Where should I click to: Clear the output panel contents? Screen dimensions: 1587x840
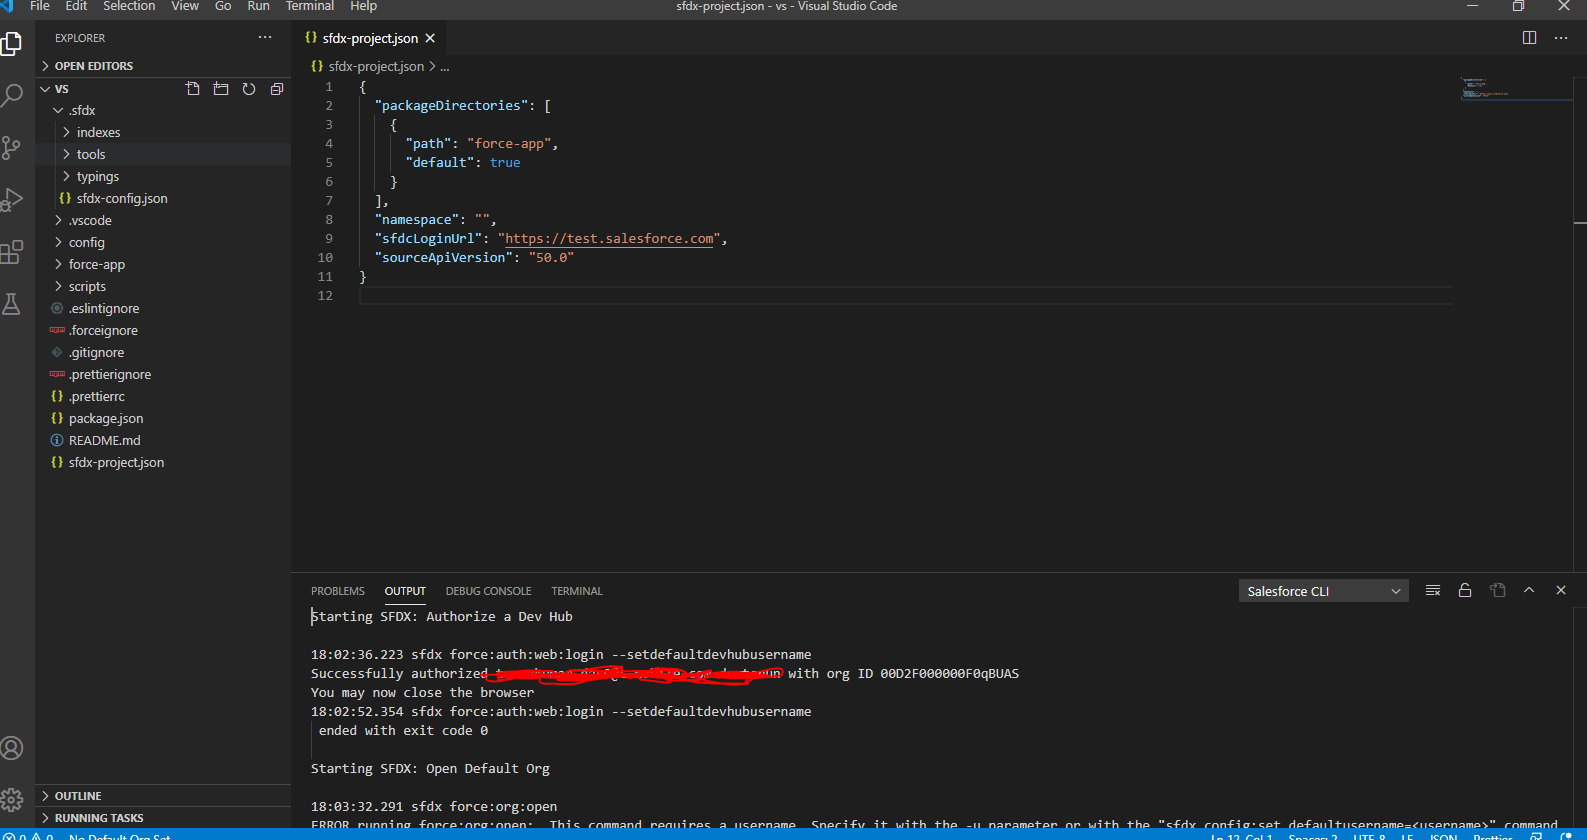1433,591
